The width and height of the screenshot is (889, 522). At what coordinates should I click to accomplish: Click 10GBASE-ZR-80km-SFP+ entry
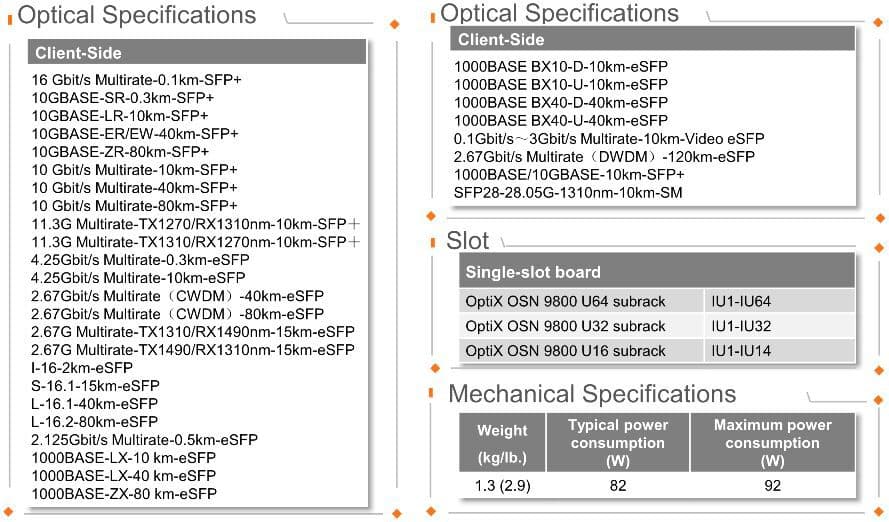(120, 152)
